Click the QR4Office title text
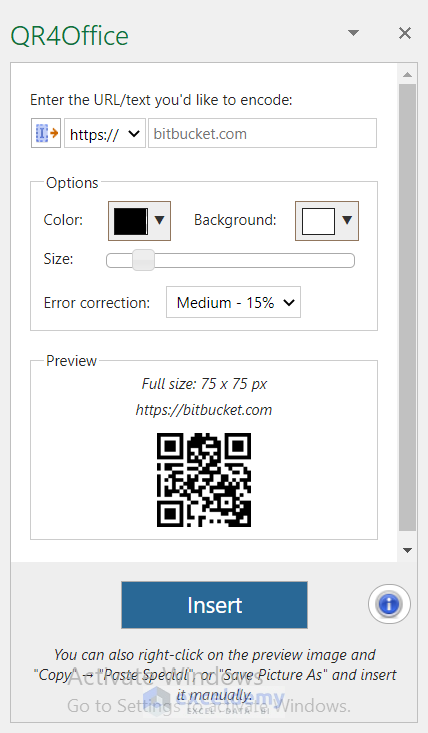The image size is (428, 733). coord(70,36)
